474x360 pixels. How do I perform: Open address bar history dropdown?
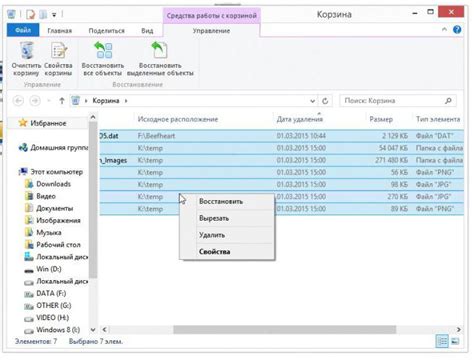coord(312,101)
